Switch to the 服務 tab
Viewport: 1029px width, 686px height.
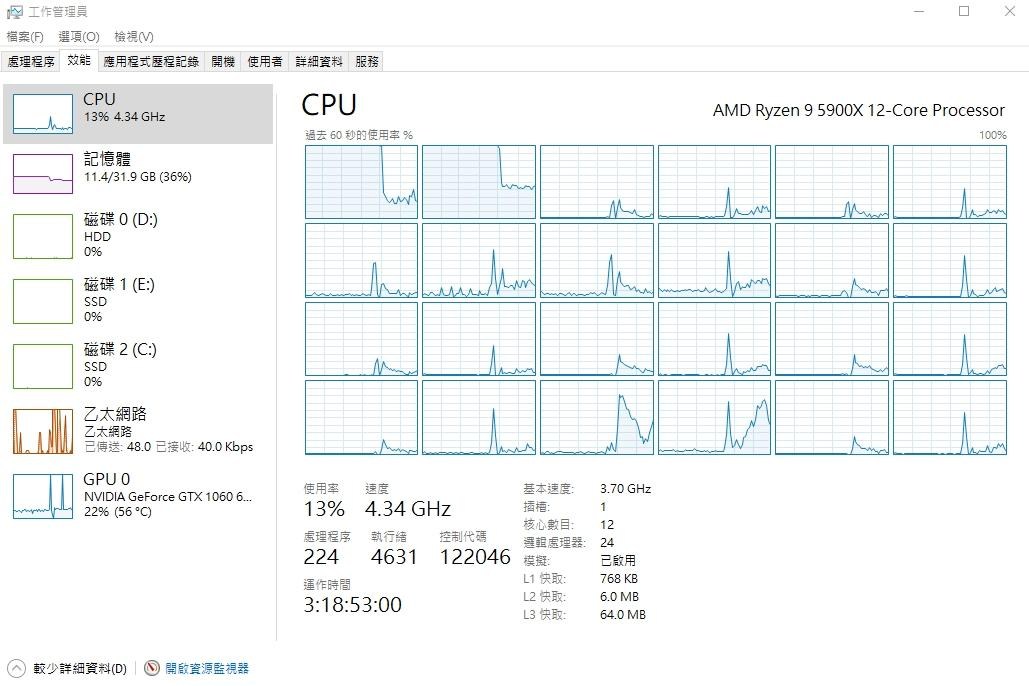366,60
